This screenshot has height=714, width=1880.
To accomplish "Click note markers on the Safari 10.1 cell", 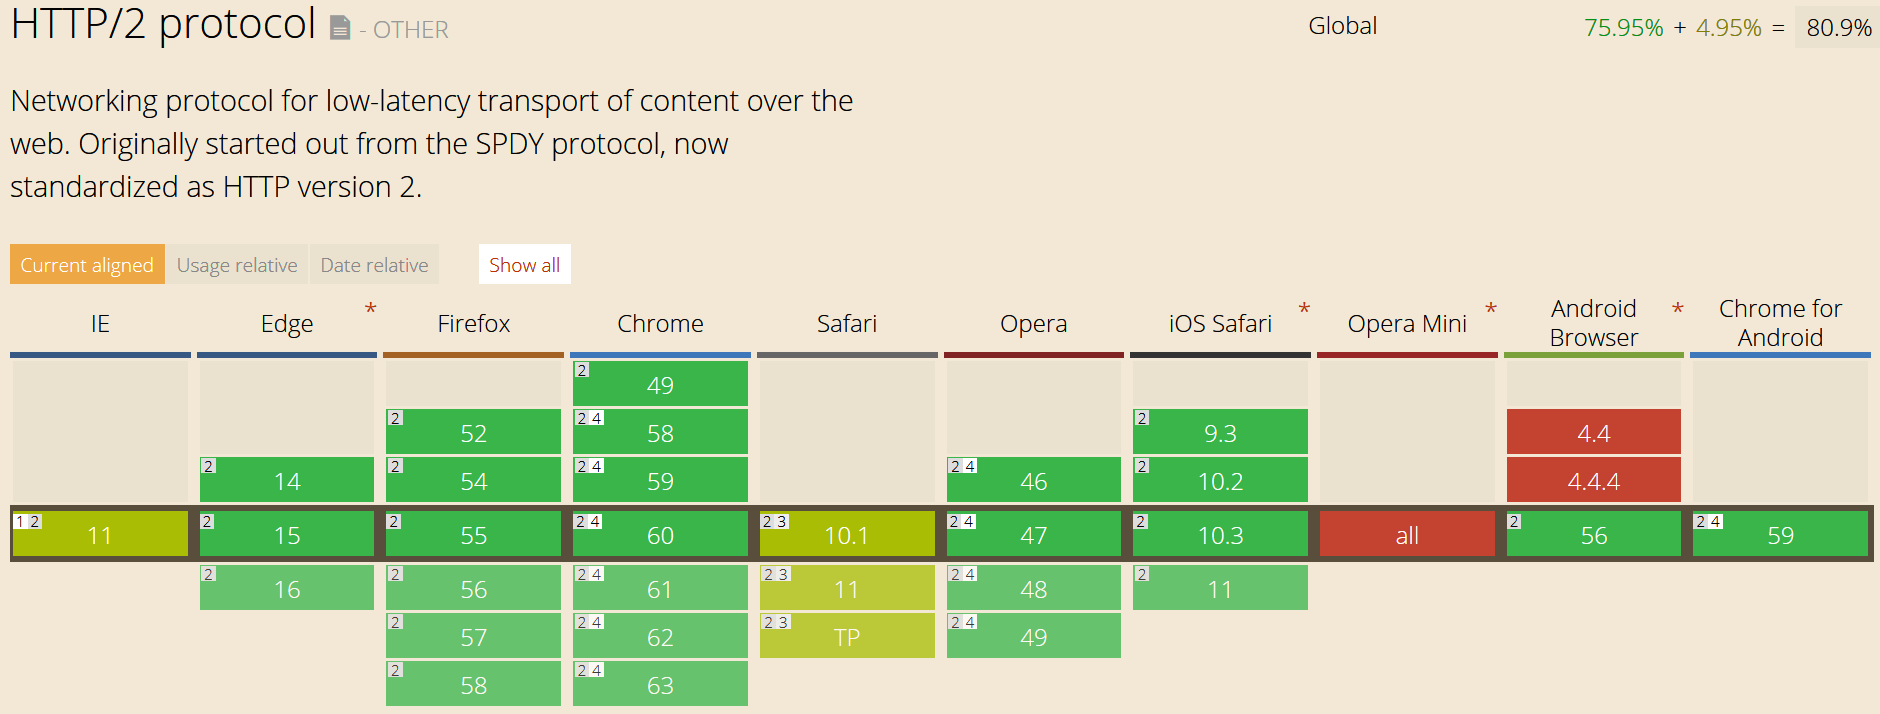I will 775,522.
